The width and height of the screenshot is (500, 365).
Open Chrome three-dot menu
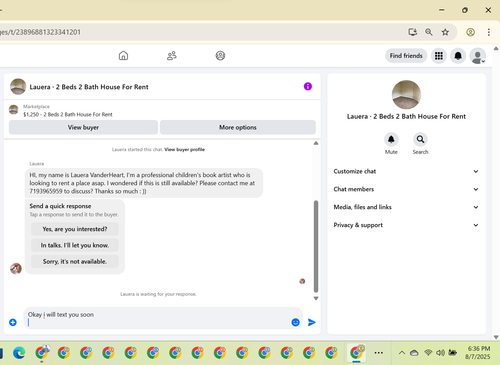click(489, 32)
